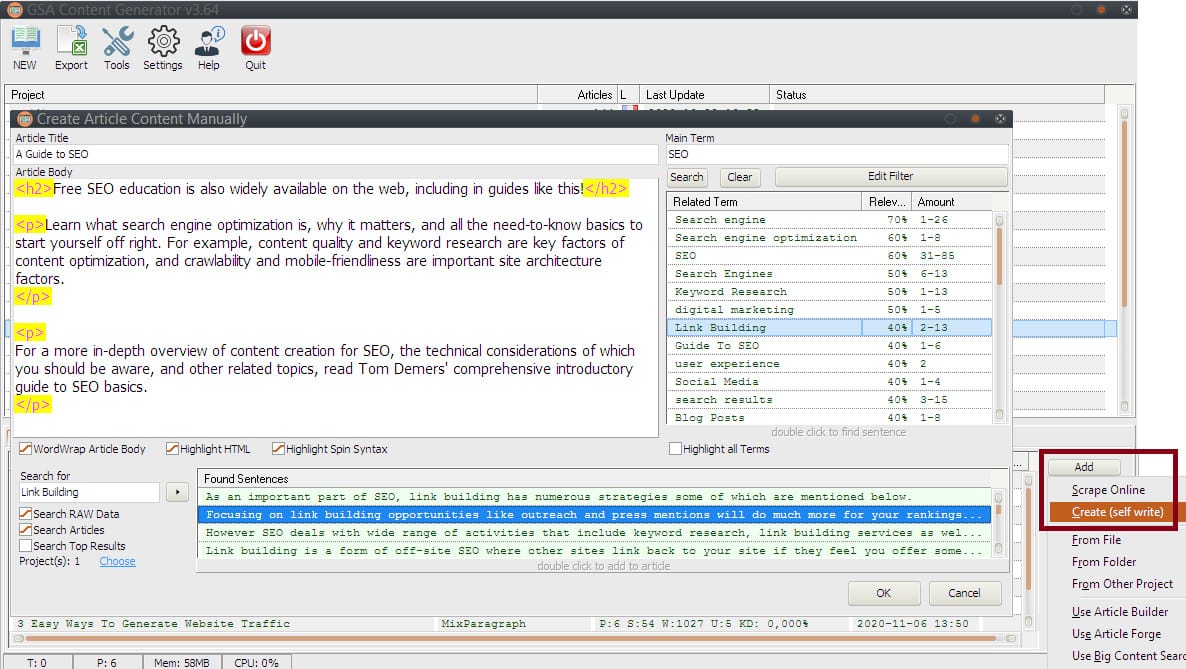Toggle the Highlight HTML checkbox
The height and width of the screenshot is (669, 1186).
coord(172,449)
